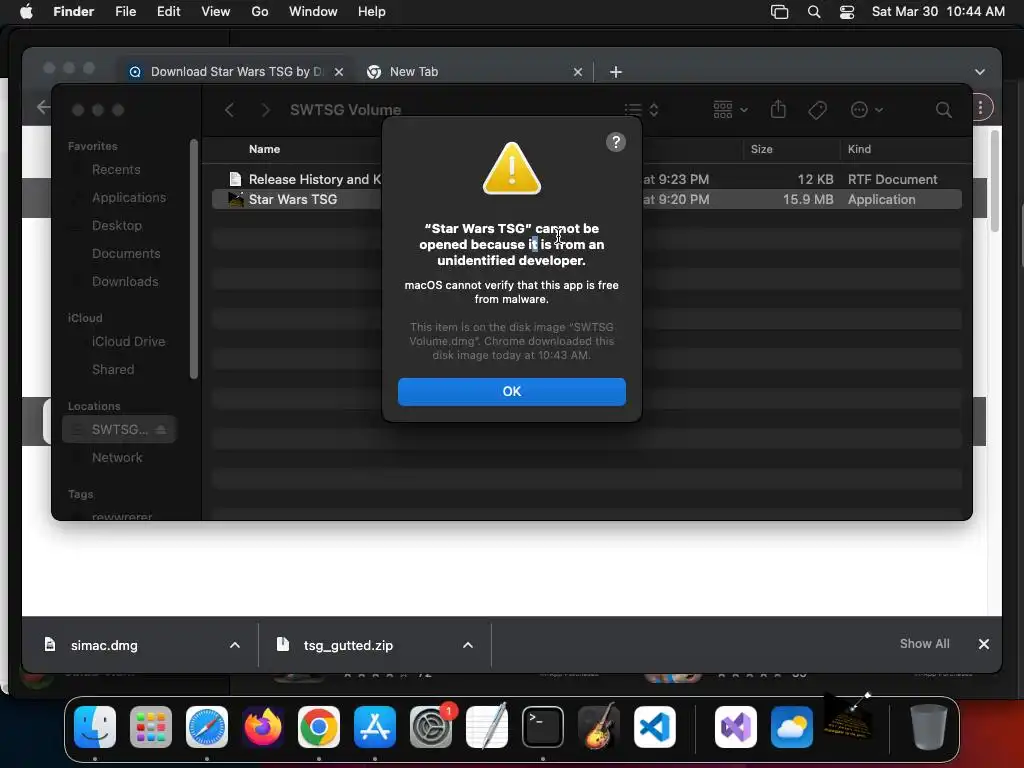Click Chrome back arrow
The image size is (1024, 768).
point(43,107)
